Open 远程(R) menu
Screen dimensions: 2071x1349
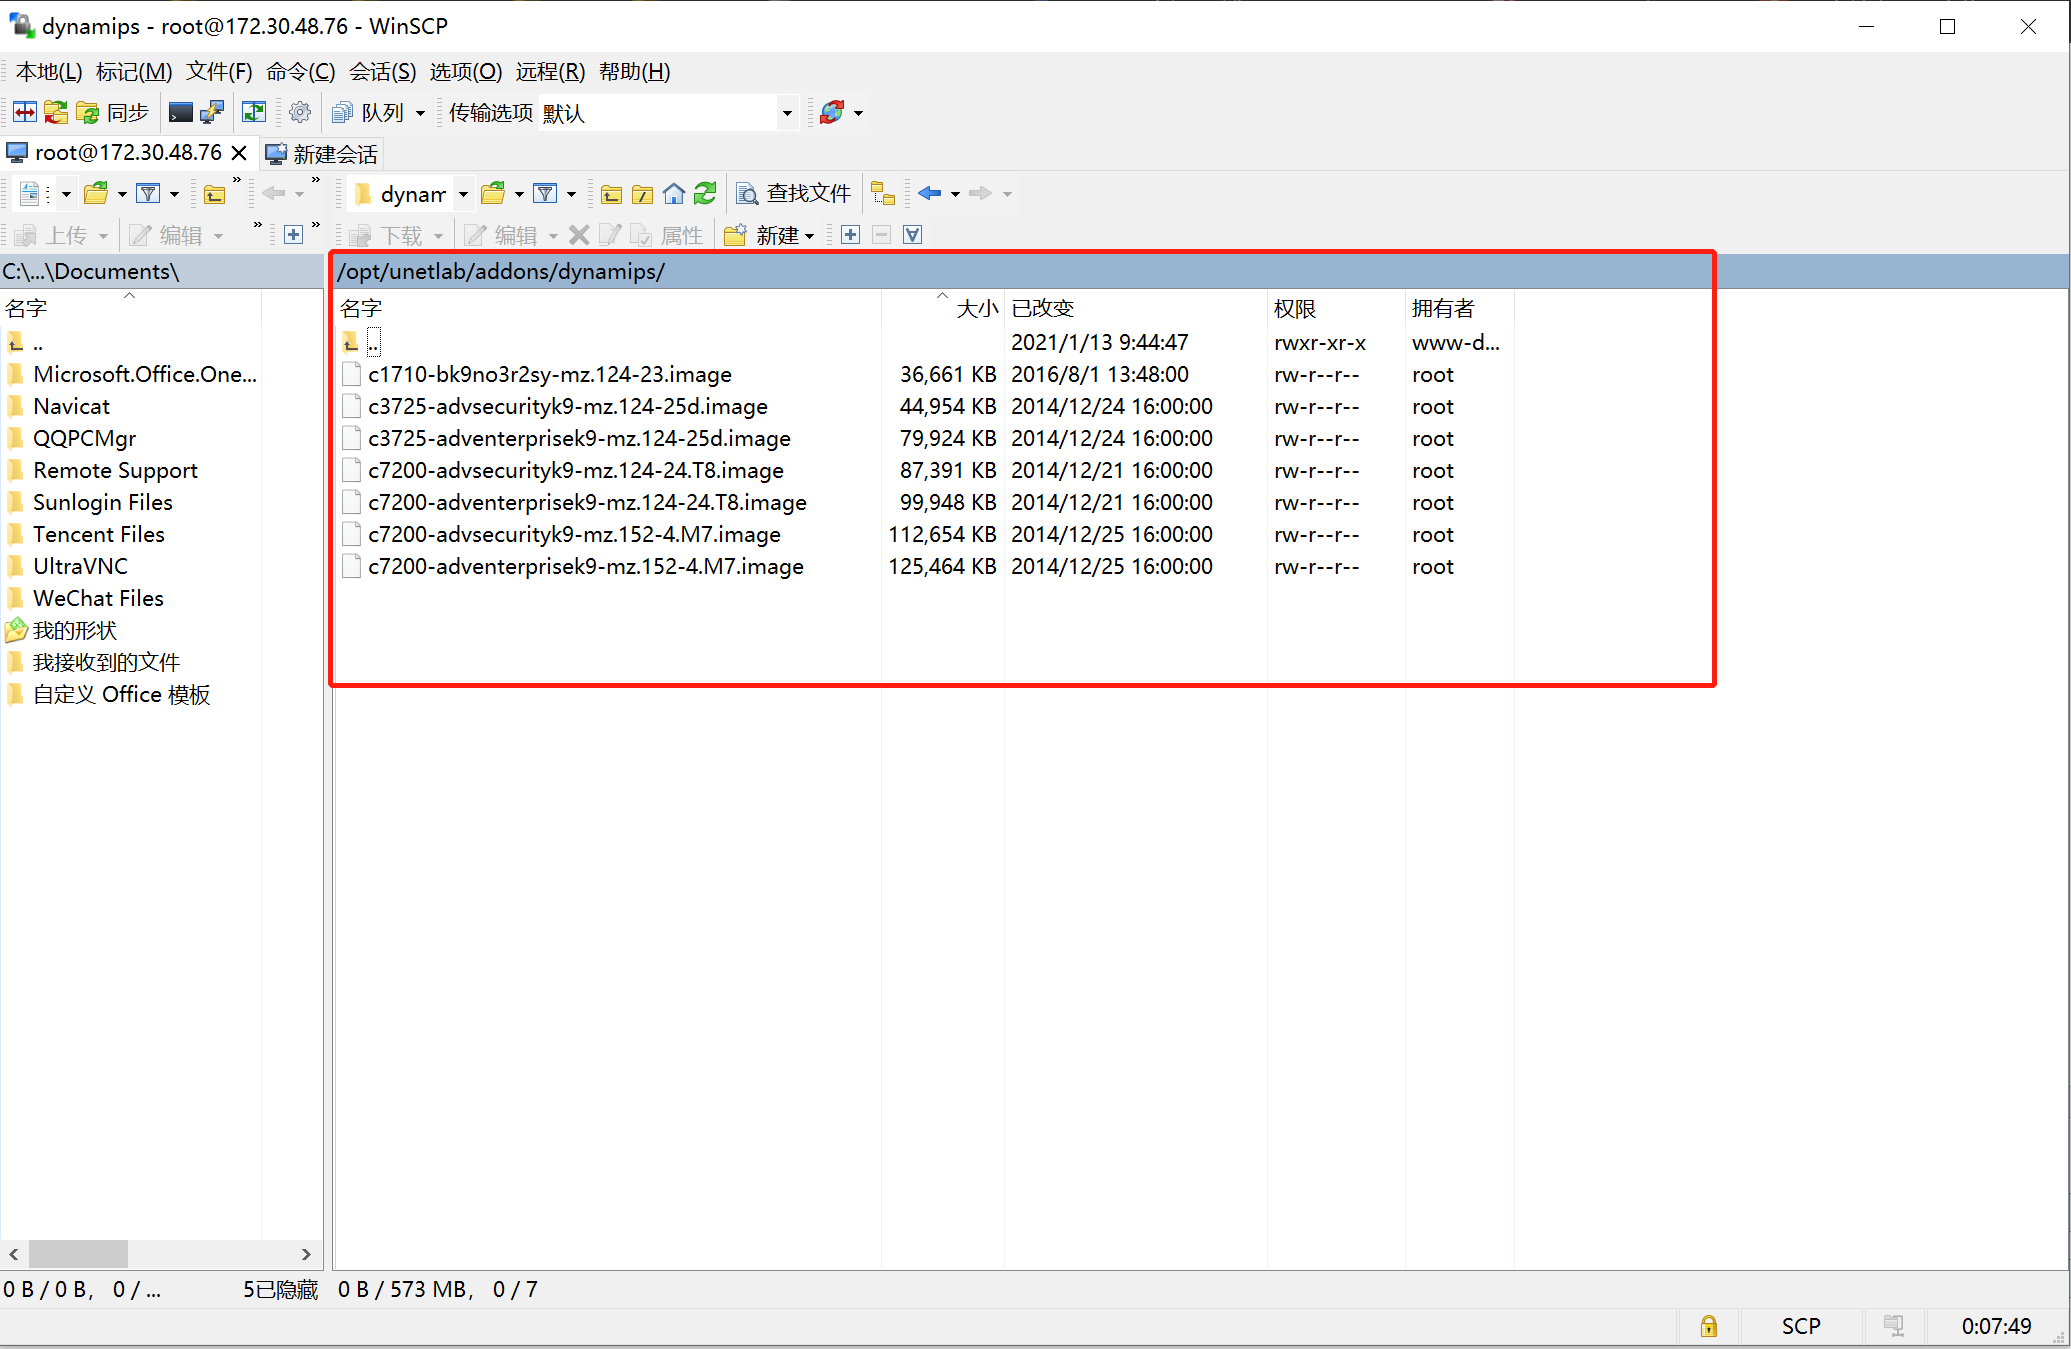point(550,72)
